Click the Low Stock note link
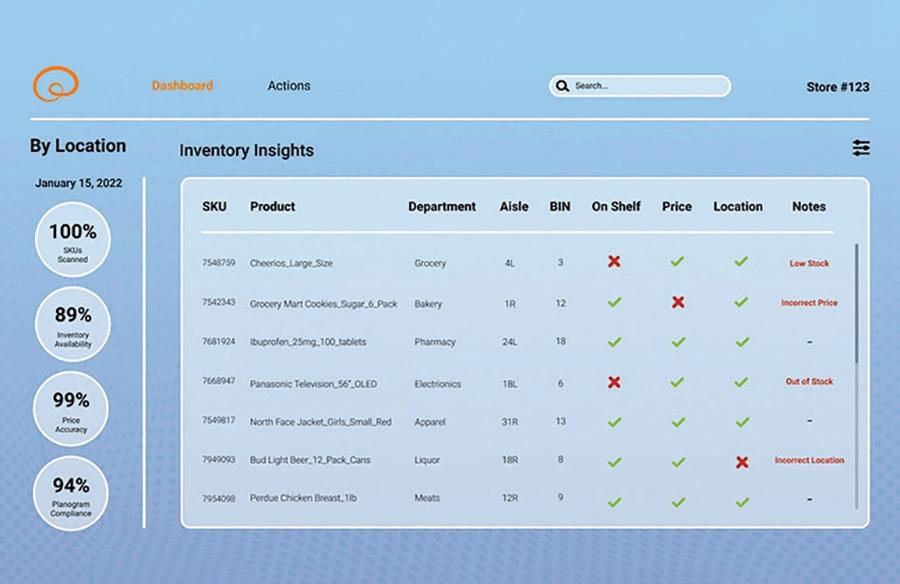This screenshot has height=584, width=900. (x=809, y=264)
